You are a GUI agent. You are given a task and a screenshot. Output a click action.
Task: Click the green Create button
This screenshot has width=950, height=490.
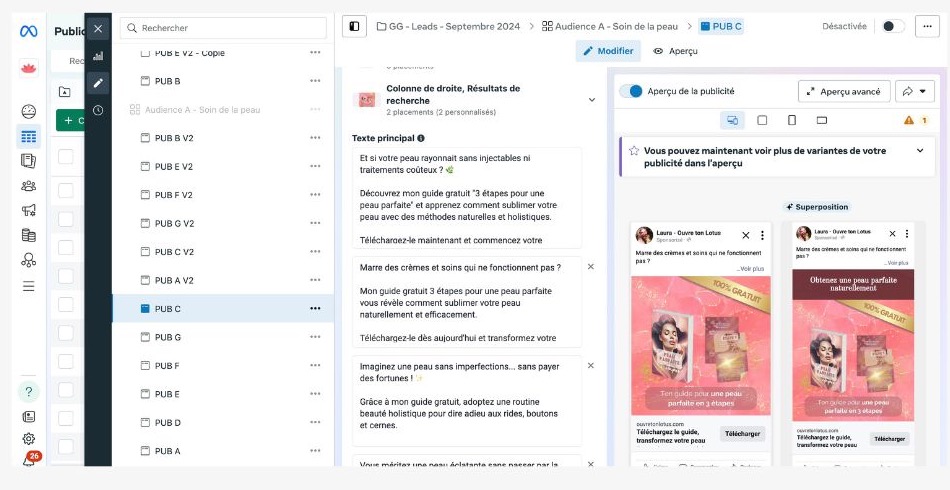[71, 120]
